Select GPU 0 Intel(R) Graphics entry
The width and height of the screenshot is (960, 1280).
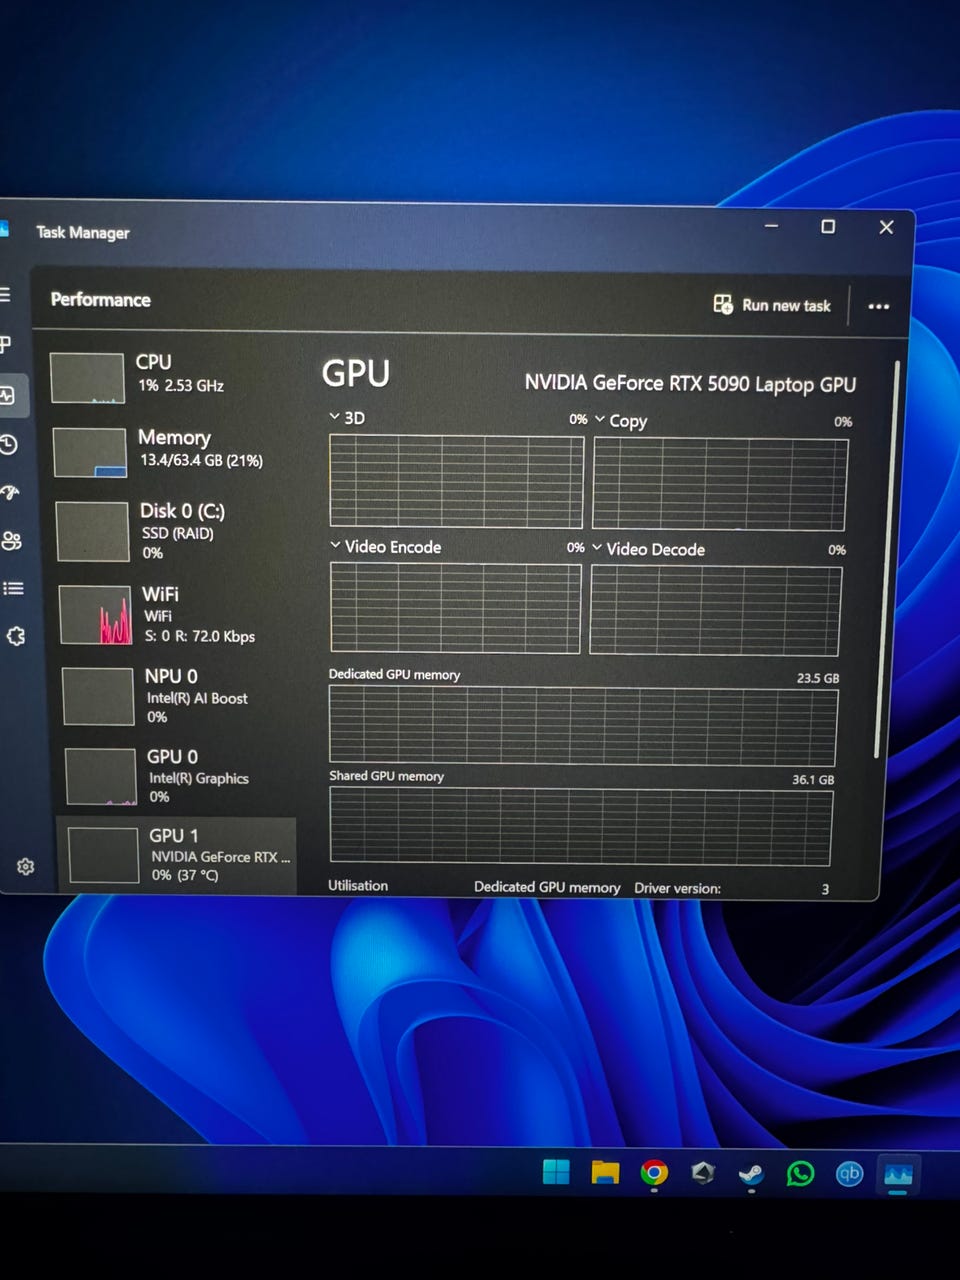coord(180,776)
